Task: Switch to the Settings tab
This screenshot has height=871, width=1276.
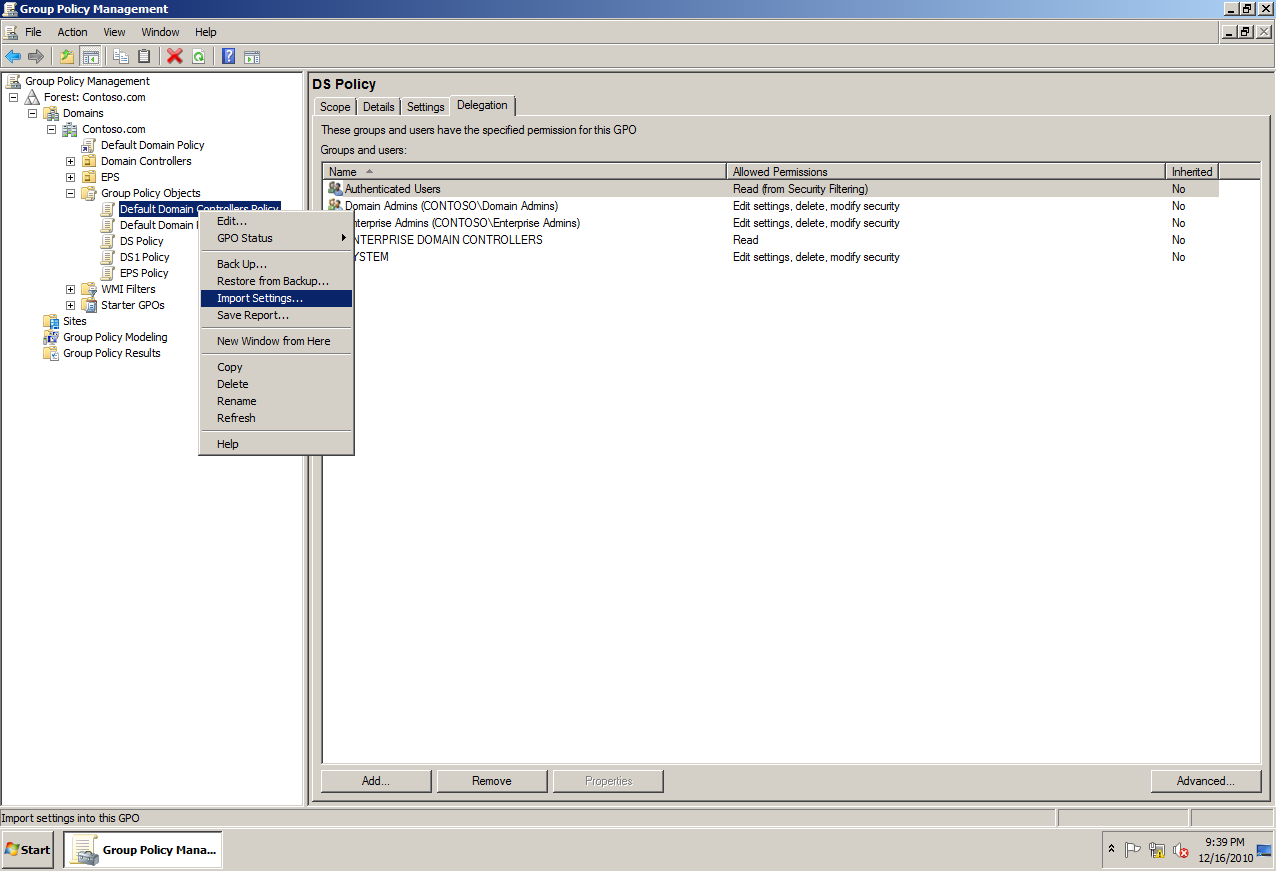Action: (425, 105)
